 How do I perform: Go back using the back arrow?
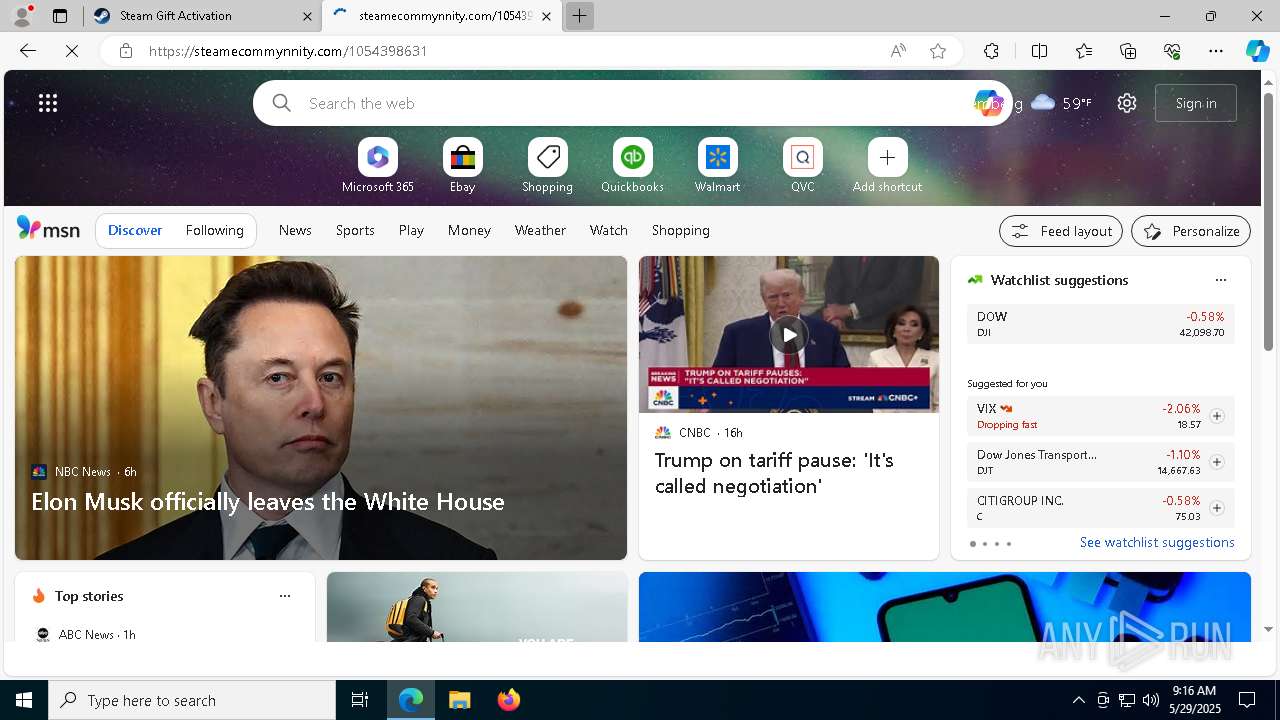coord(28,51)
